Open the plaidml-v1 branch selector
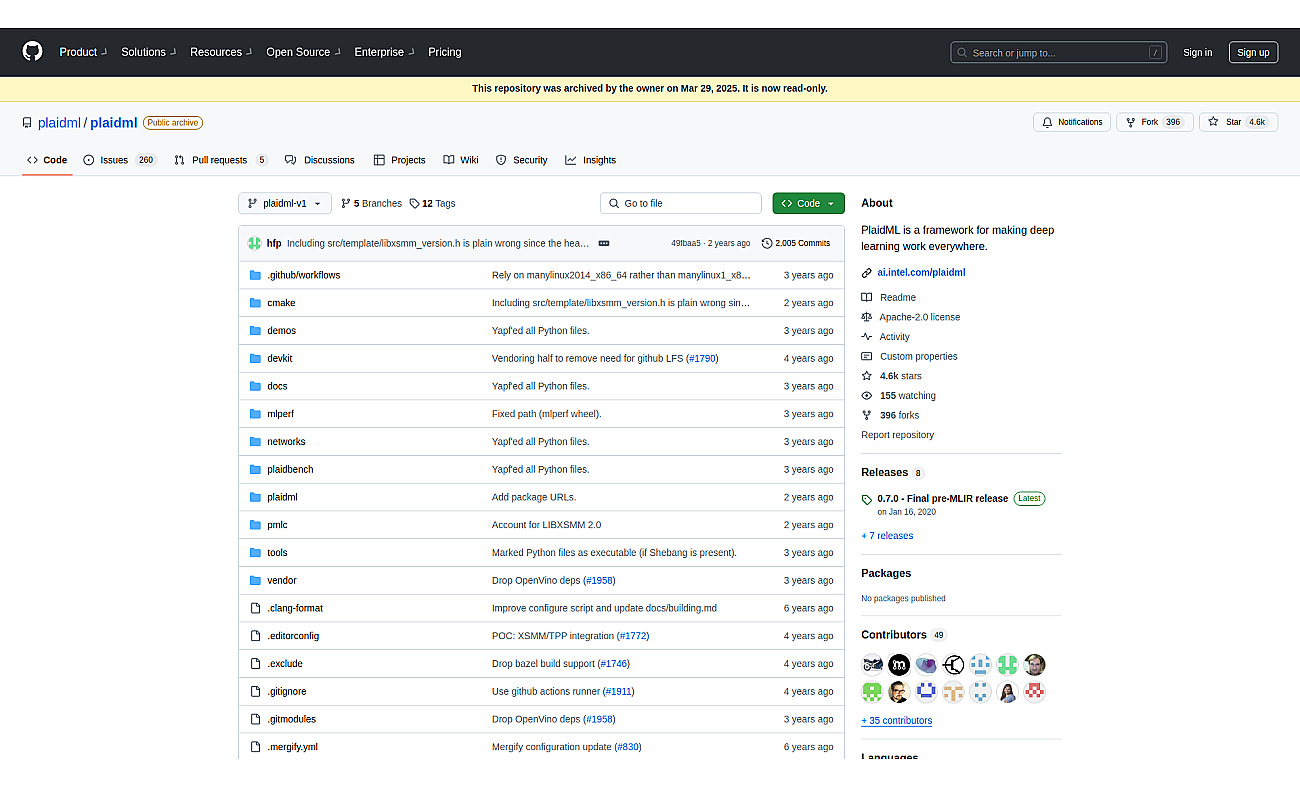 click(x=285, y=203)
